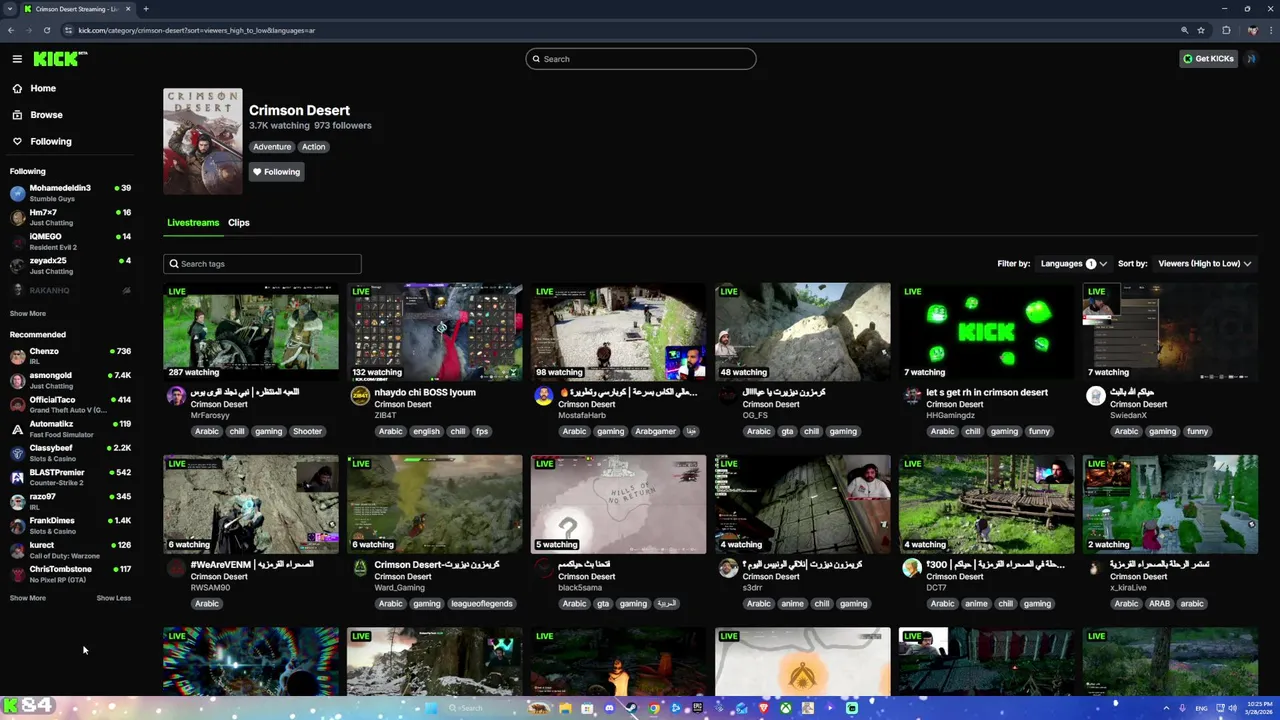Open the Xbox app on the taskbar

point(785,708)
